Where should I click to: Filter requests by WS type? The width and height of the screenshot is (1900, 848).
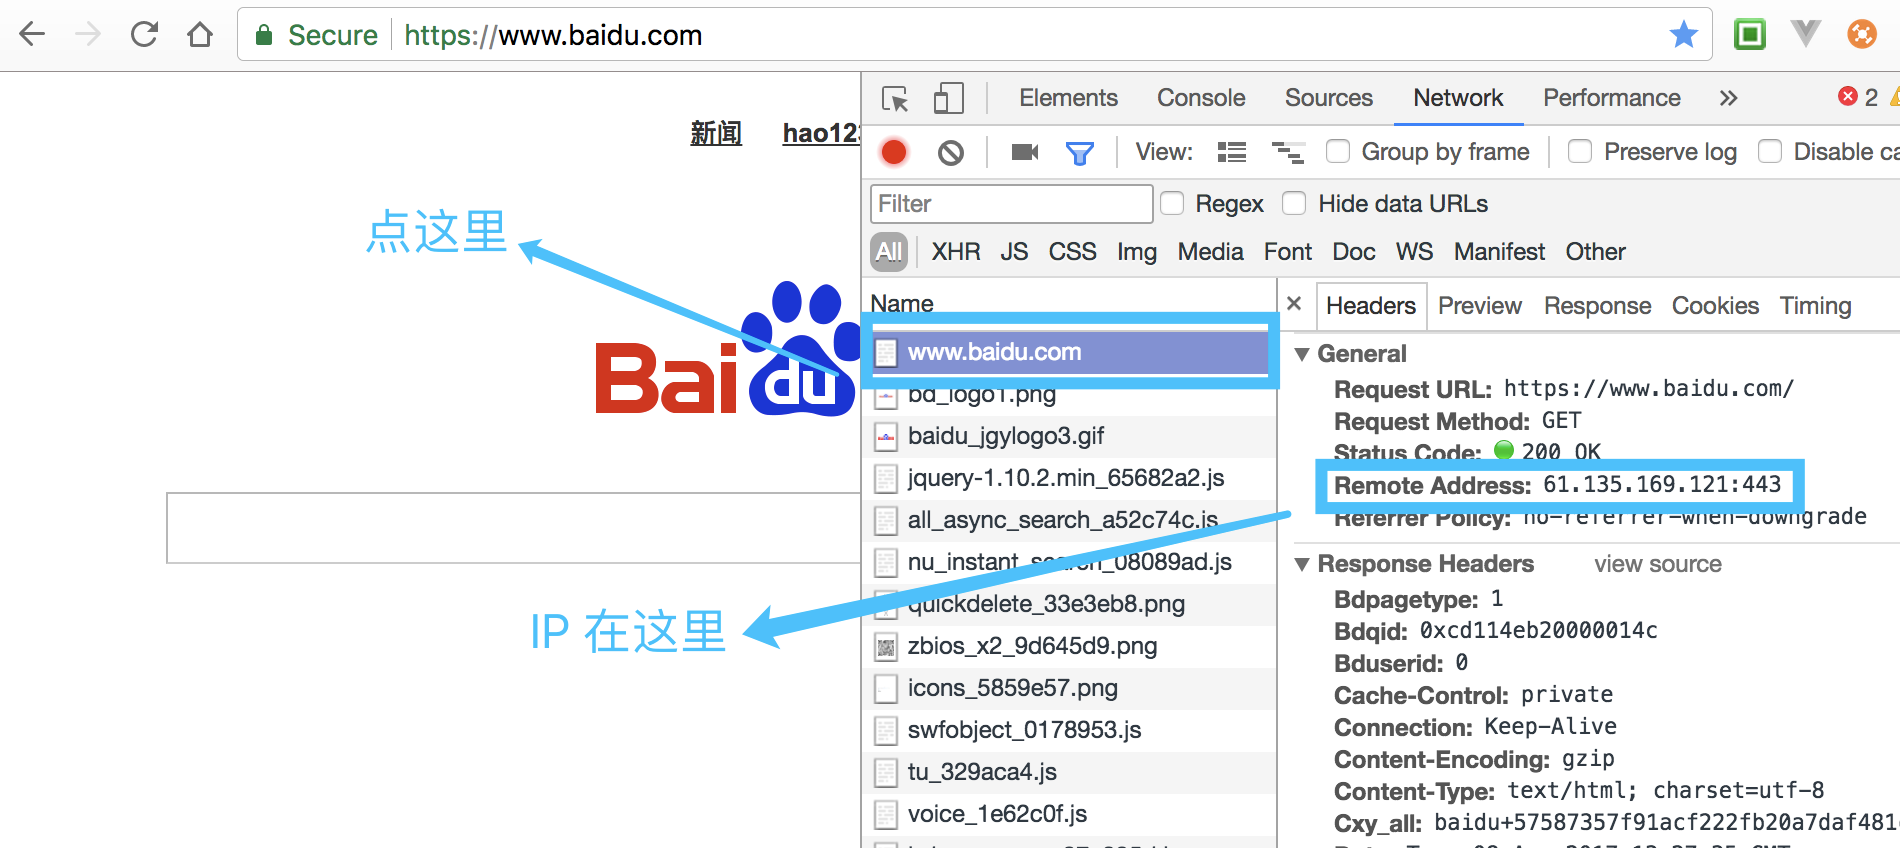(x=1415, y=251)
